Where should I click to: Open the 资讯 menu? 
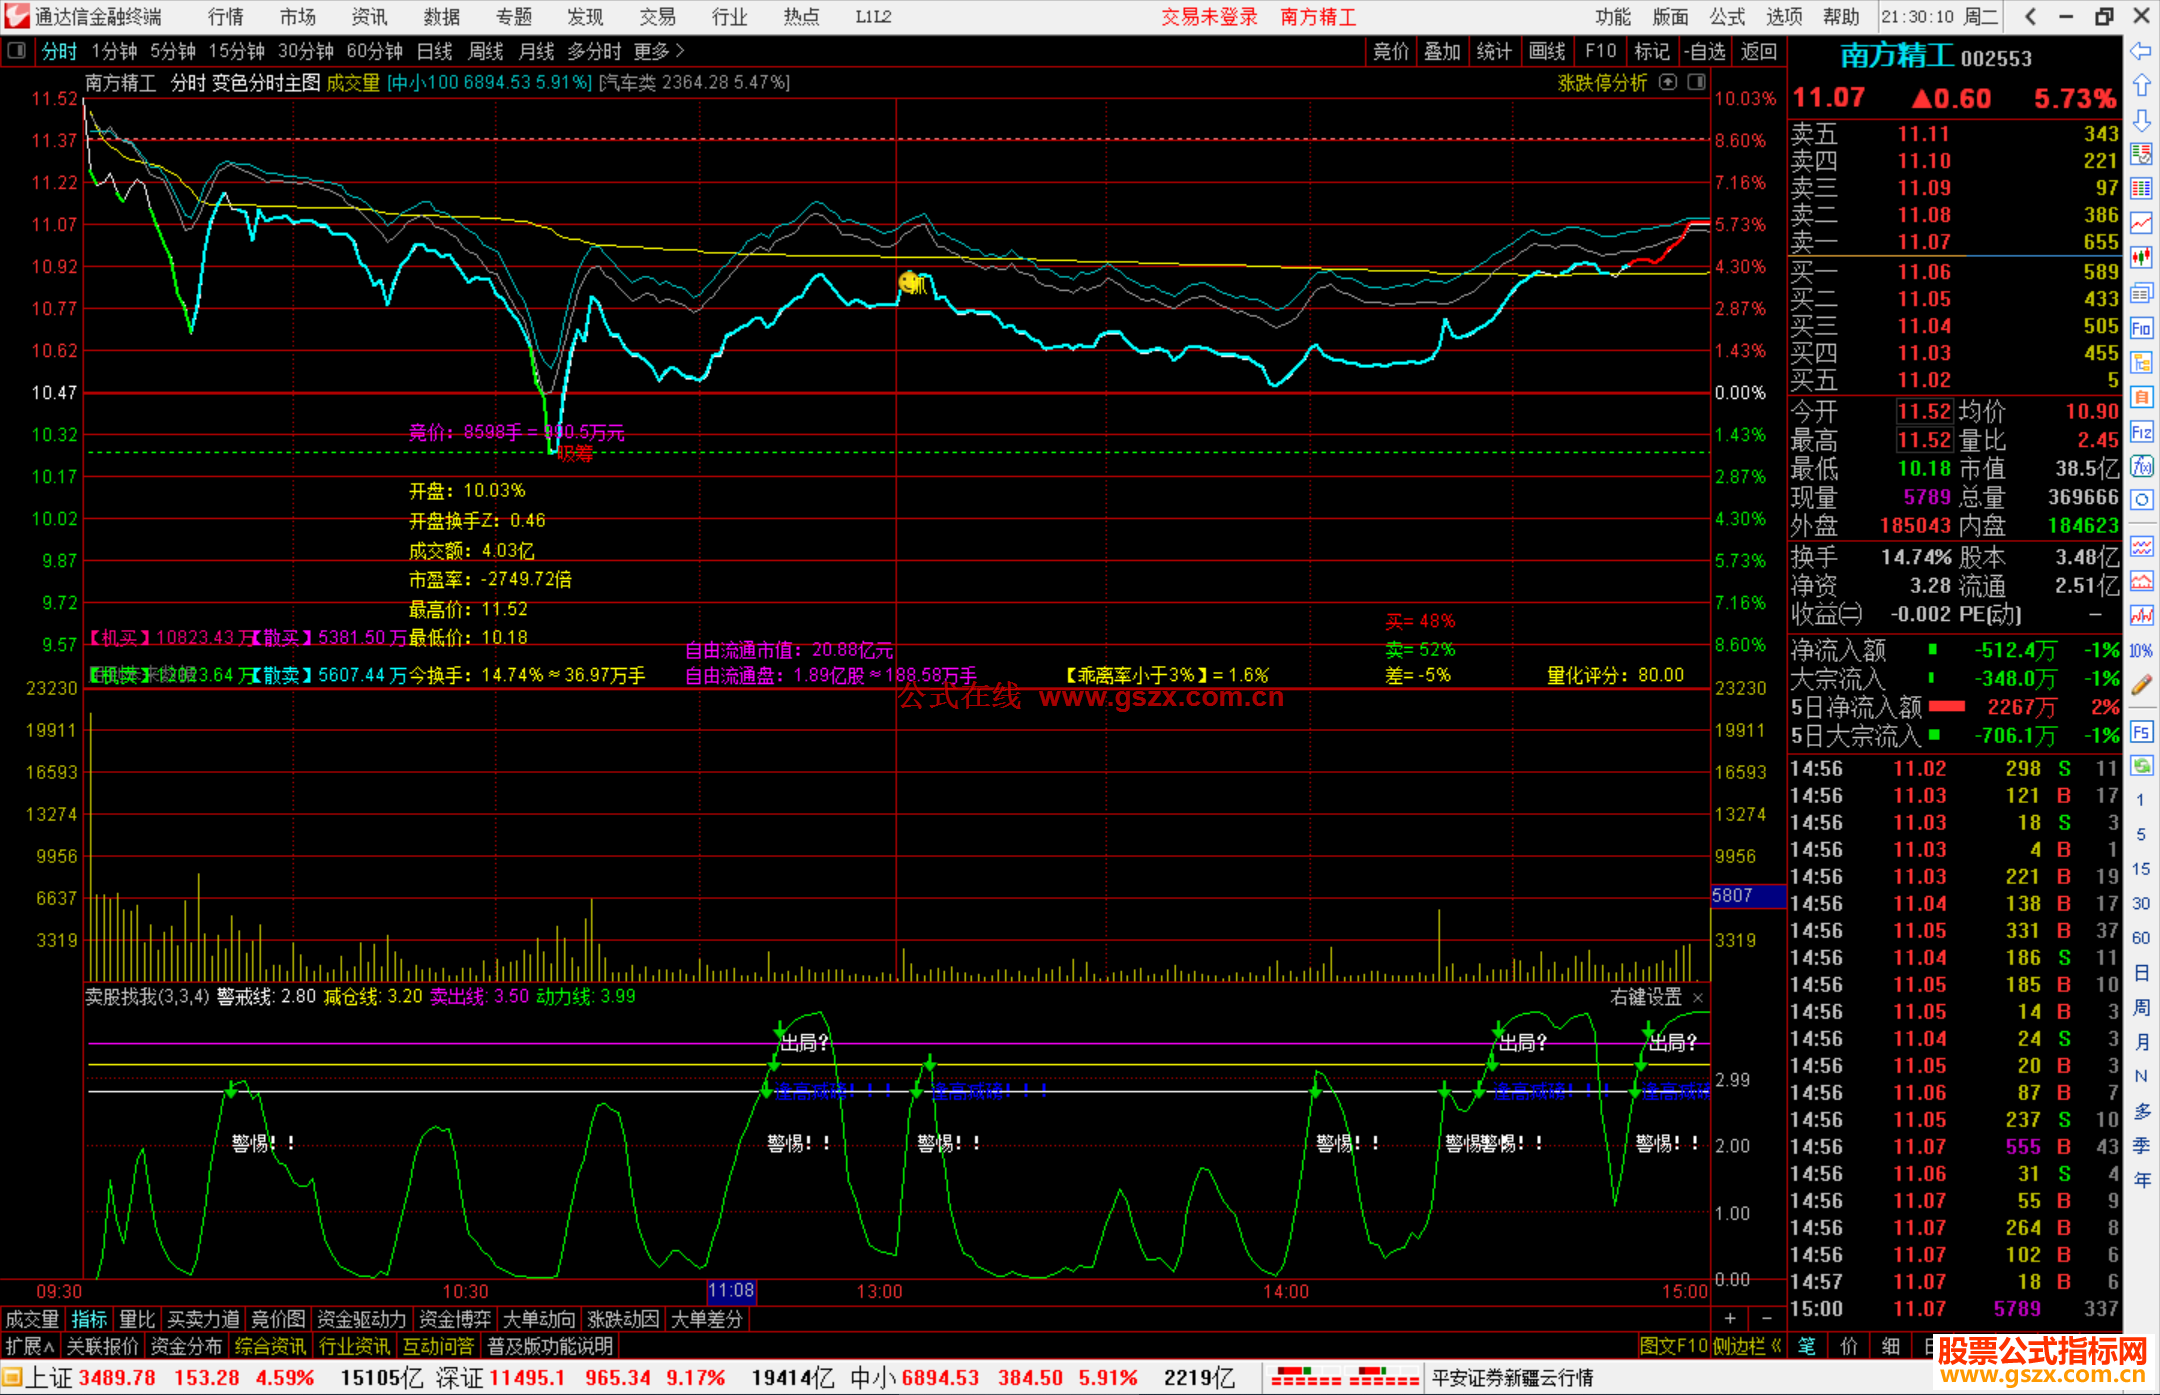point(369,16)
